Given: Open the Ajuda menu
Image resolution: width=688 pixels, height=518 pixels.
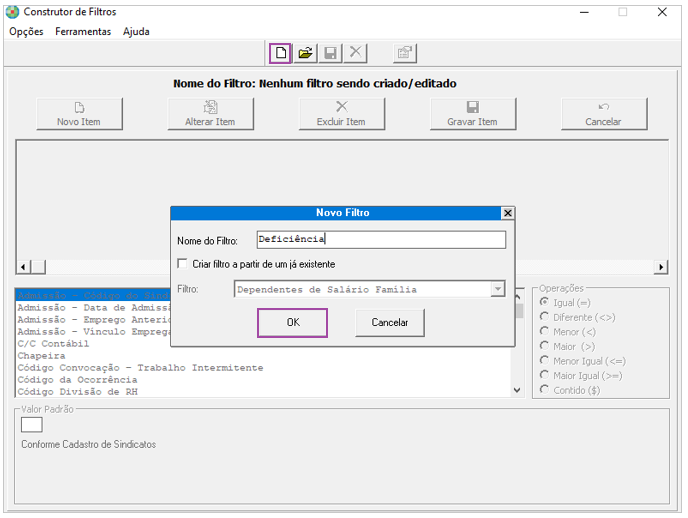Looking at the screenshot, I should pyautogui.click(x=136, y=32).
